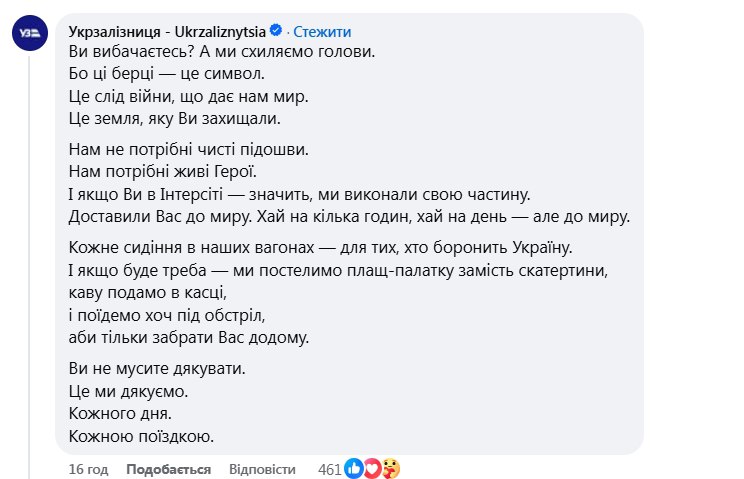Reply using the Відповісти button
This screenshot has height=479, width=744.
[x=262, y=469]
